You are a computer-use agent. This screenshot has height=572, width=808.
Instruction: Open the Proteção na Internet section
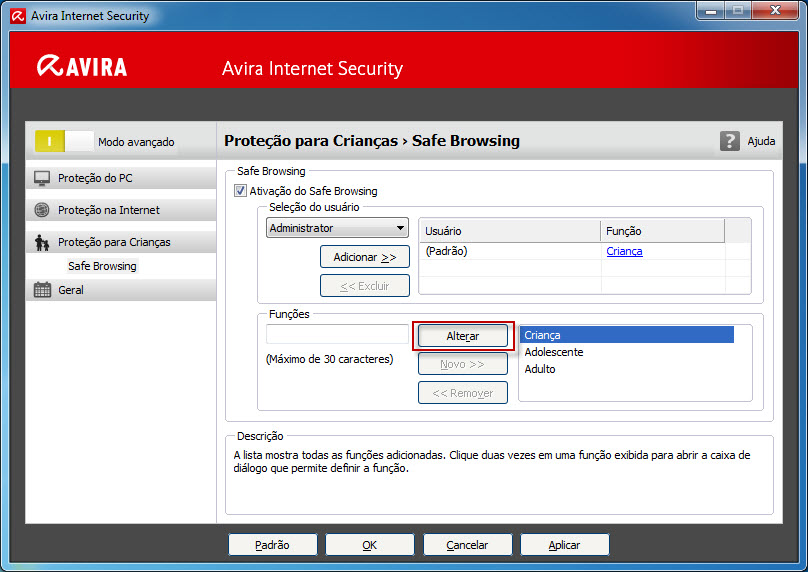[x=121, y=210]
